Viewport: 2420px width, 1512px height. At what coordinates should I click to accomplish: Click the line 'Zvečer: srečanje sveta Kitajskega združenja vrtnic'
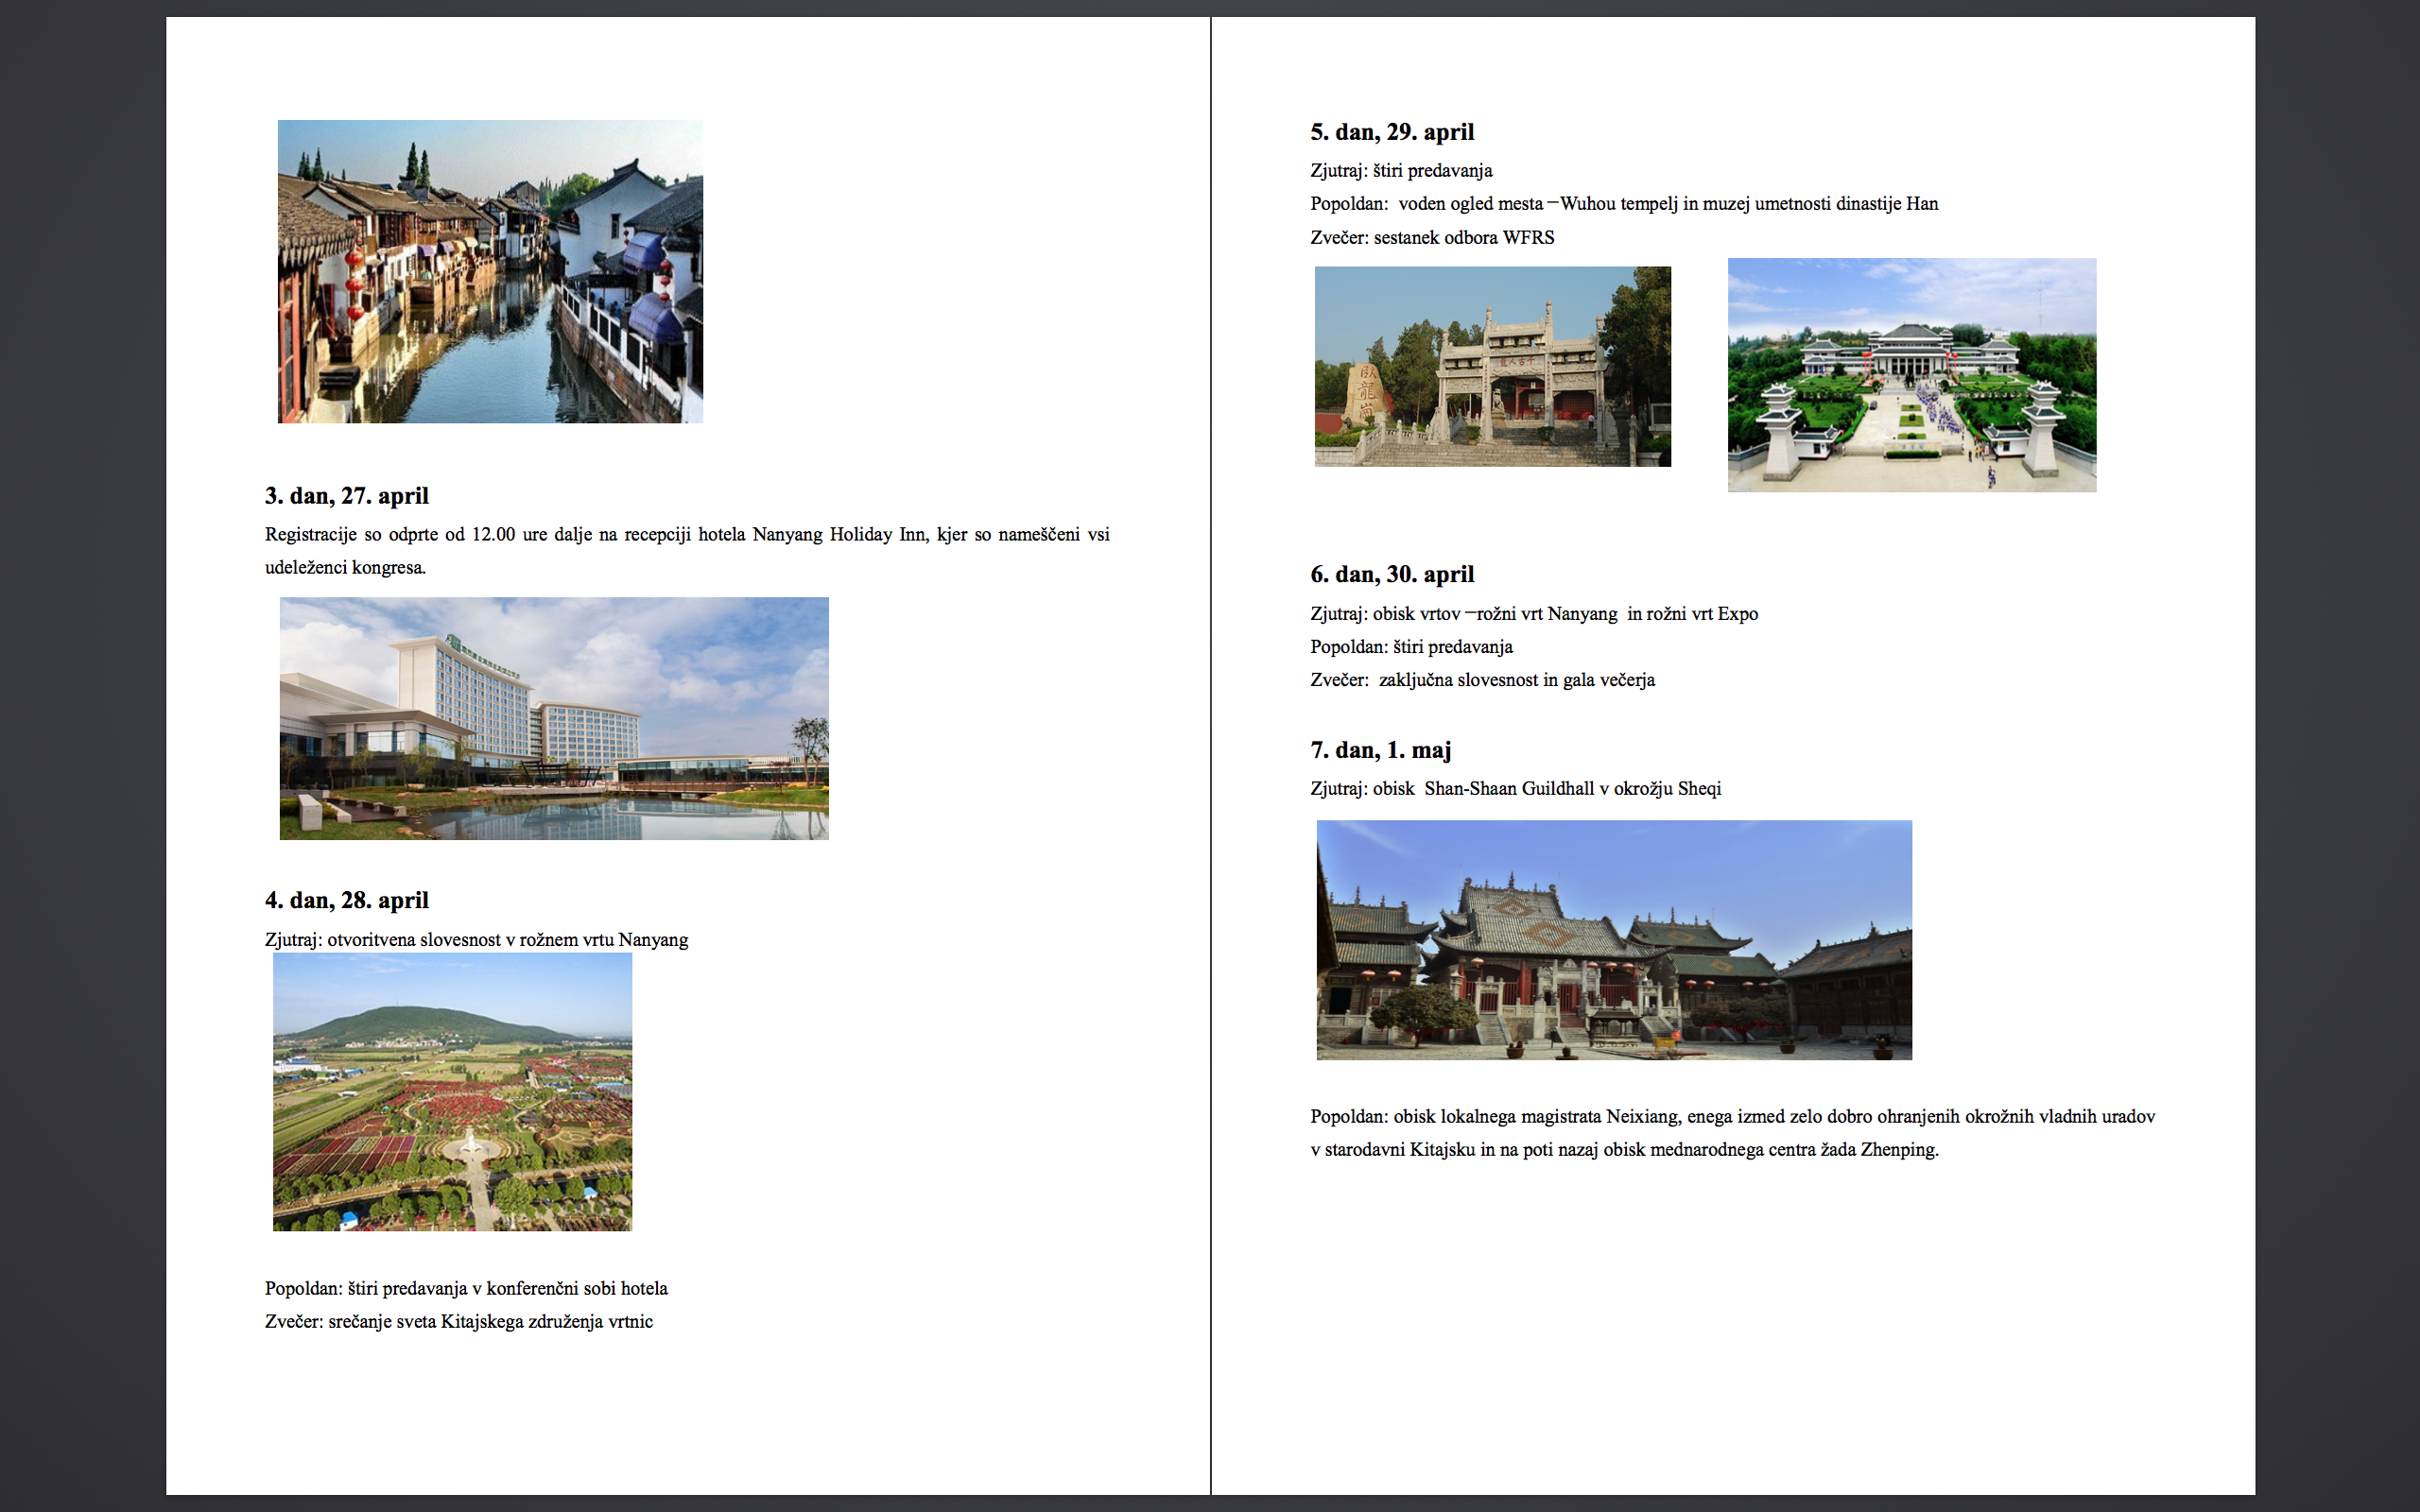(x=458, y=1322)
